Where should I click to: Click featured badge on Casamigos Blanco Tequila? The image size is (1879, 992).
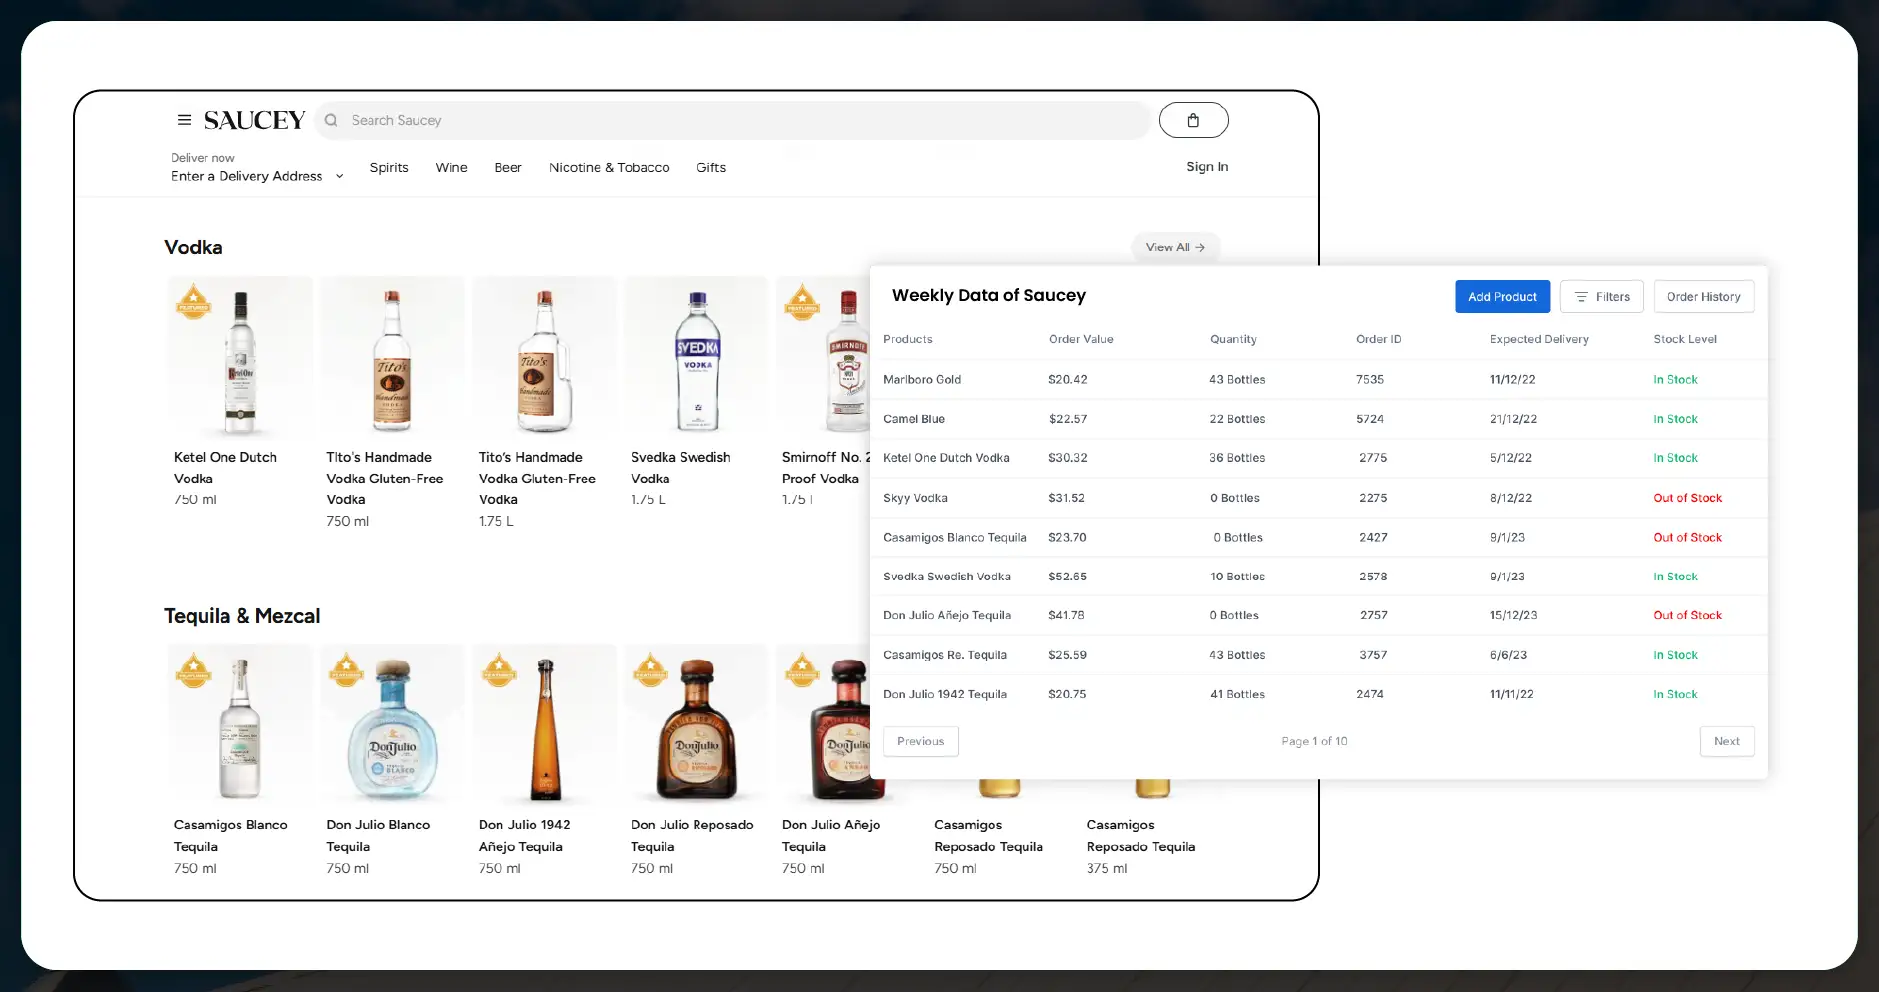193,669
